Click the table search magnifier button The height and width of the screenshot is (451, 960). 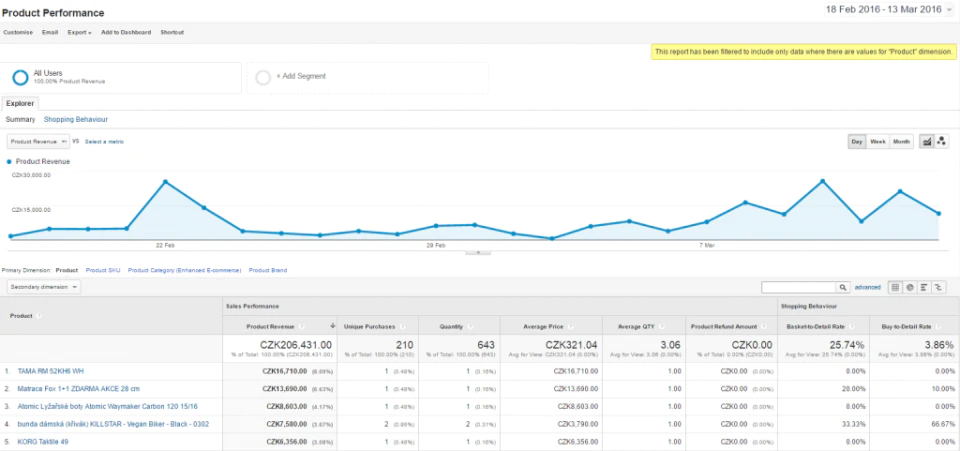coord(844,287)
